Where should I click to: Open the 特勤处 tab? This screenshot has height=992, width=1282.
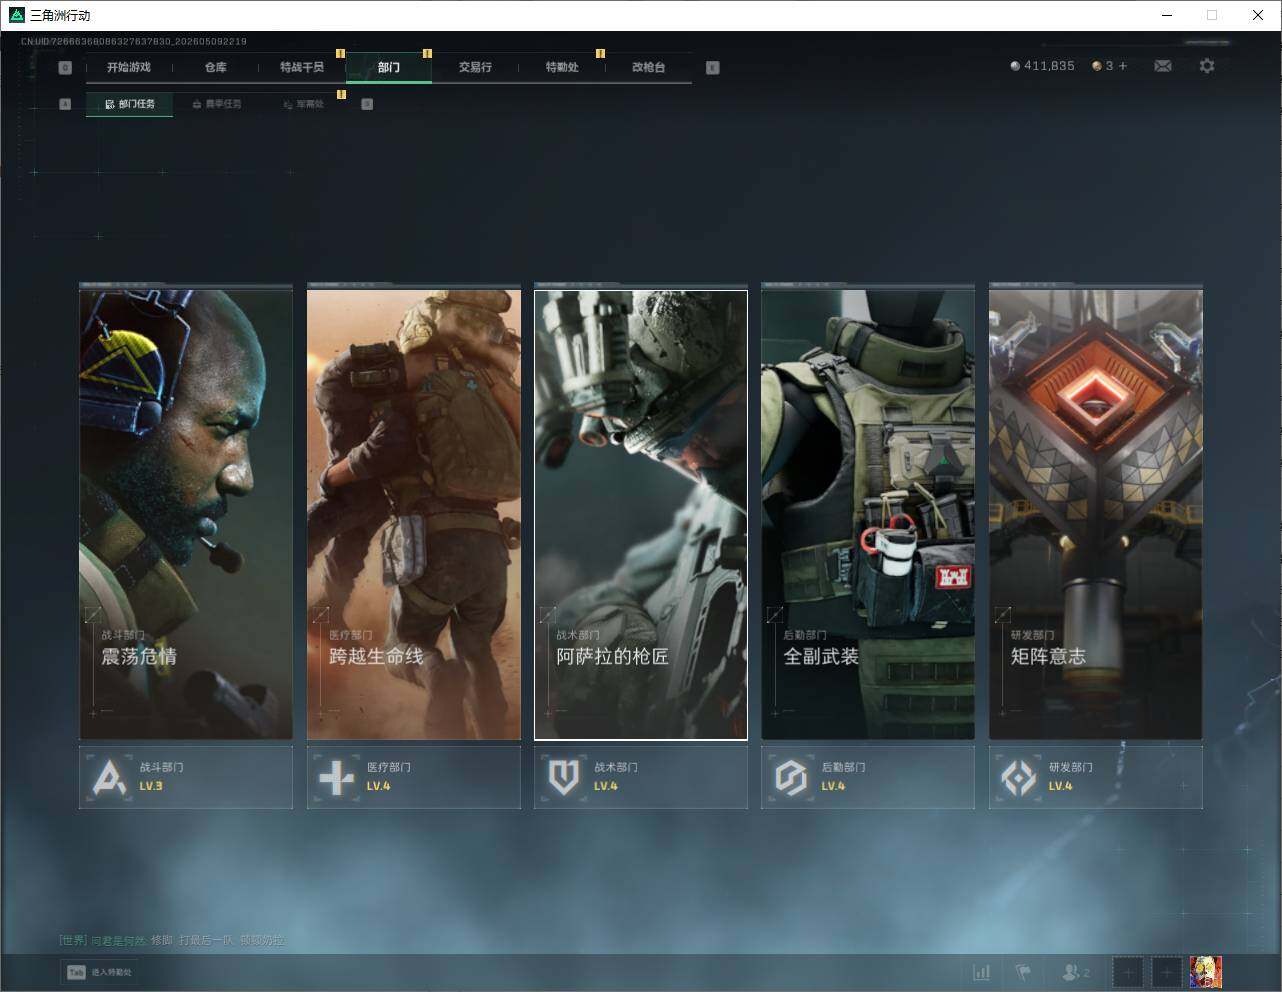(x=562, y=67)
